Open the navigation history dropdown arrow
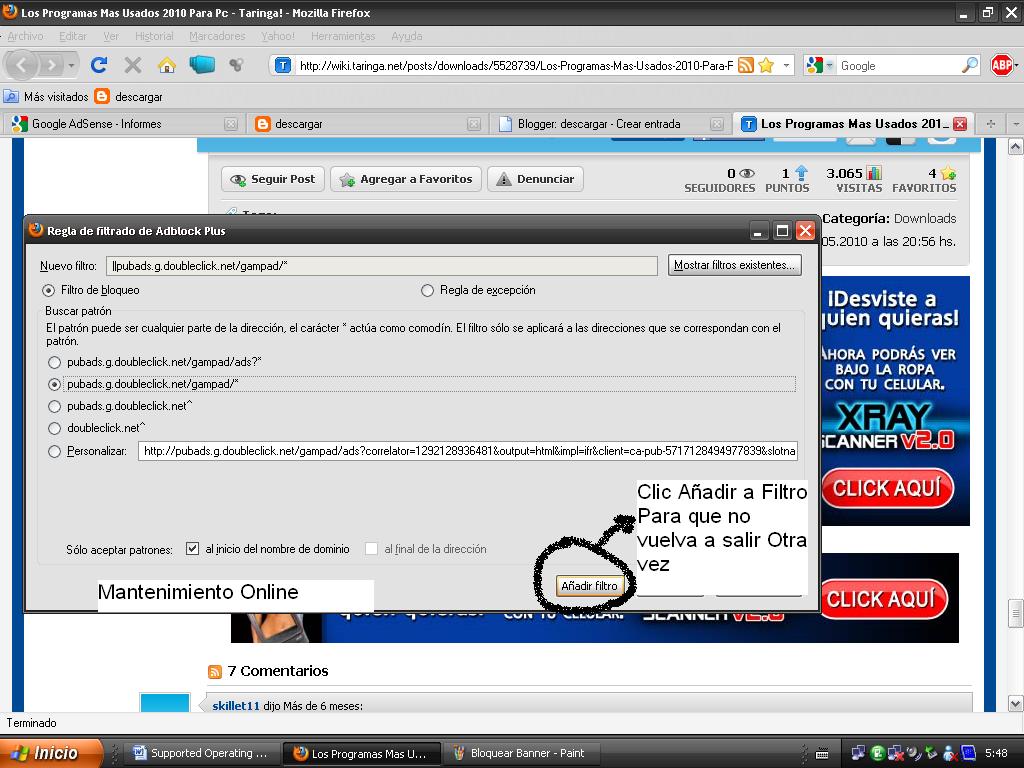The width and height of the screenshot is (1024, 768). [x=71, y=65]
